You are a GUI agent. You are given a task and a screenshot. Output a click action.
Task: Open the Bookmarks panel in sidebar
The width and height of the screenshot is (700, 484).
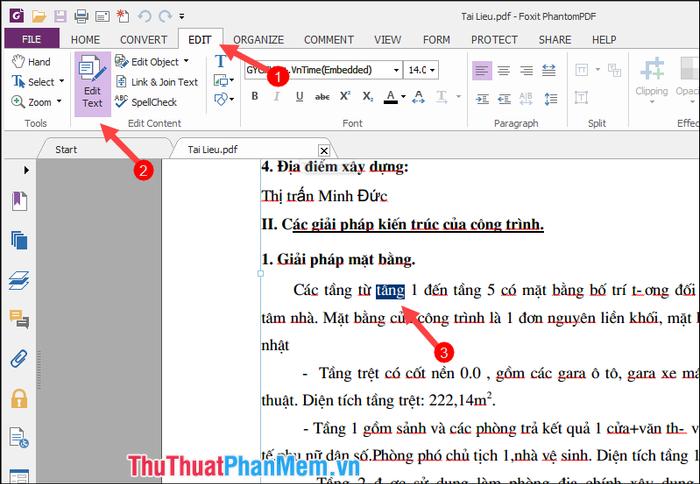[19, 201]
